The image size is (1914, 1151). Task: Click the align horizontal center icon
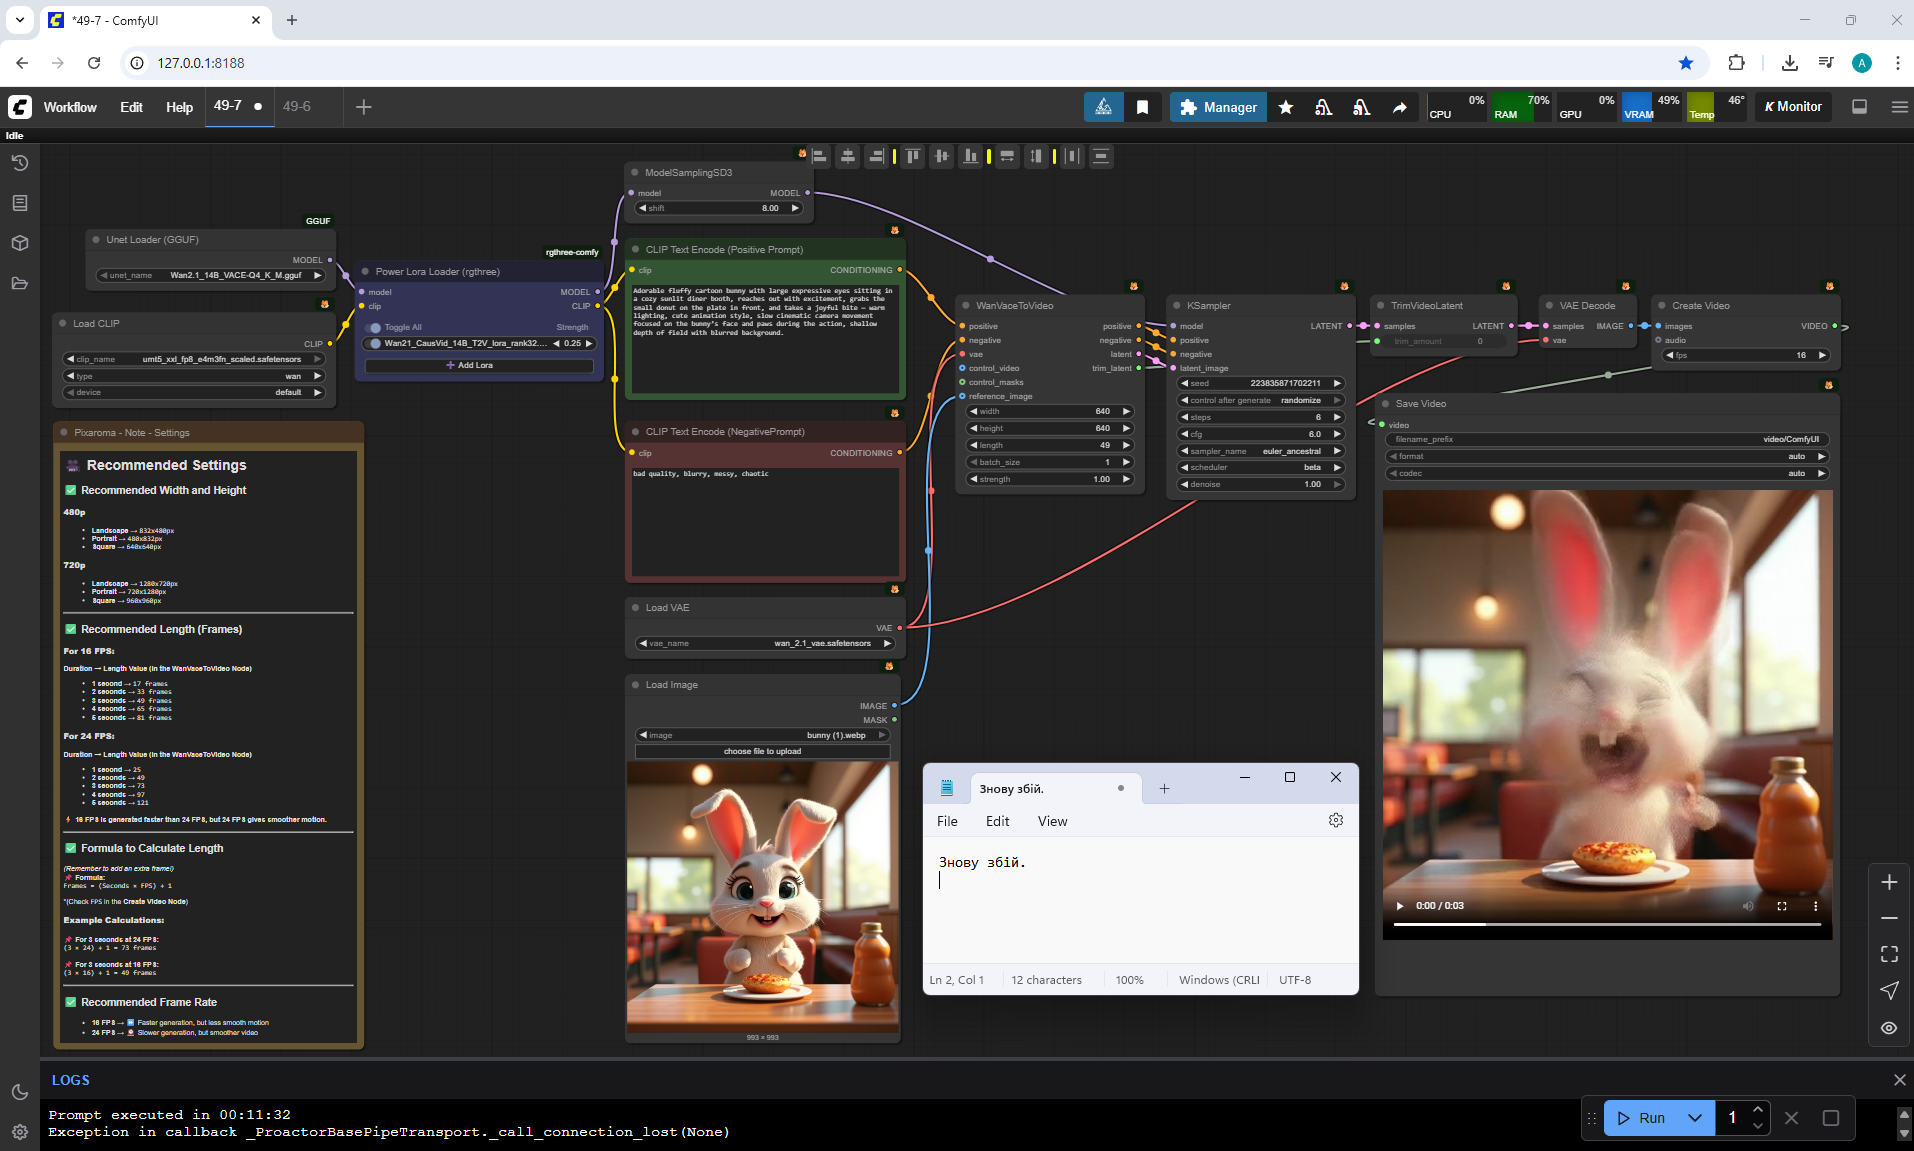point(848,156)
